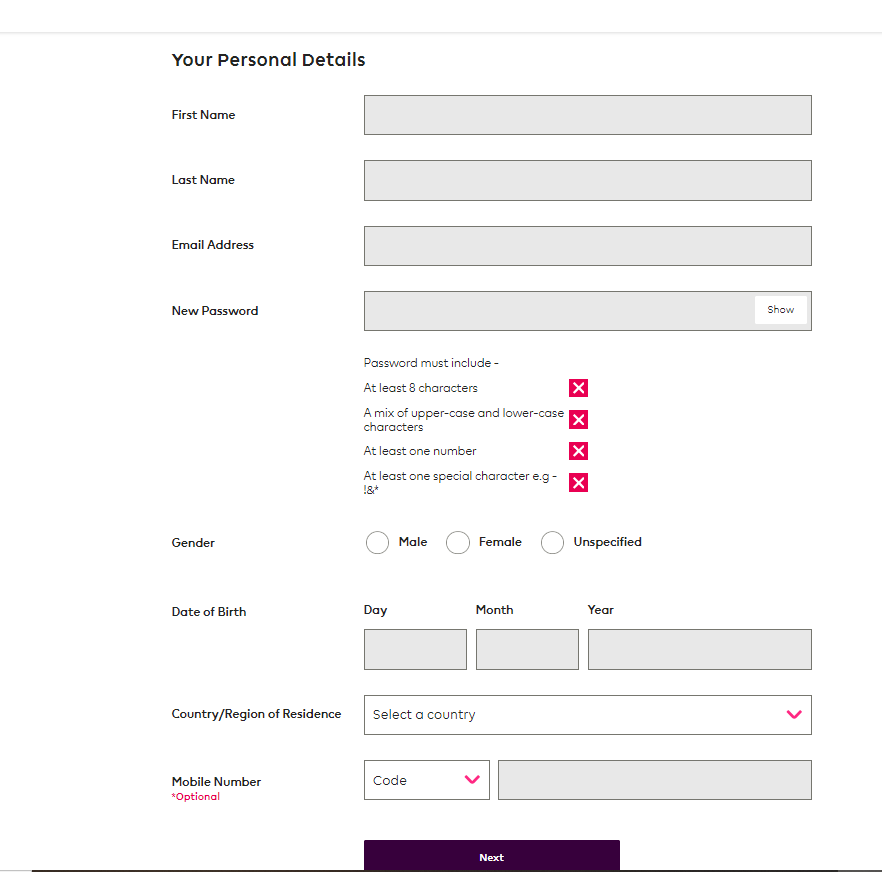Click into the Last Name field

click(587, 181)
